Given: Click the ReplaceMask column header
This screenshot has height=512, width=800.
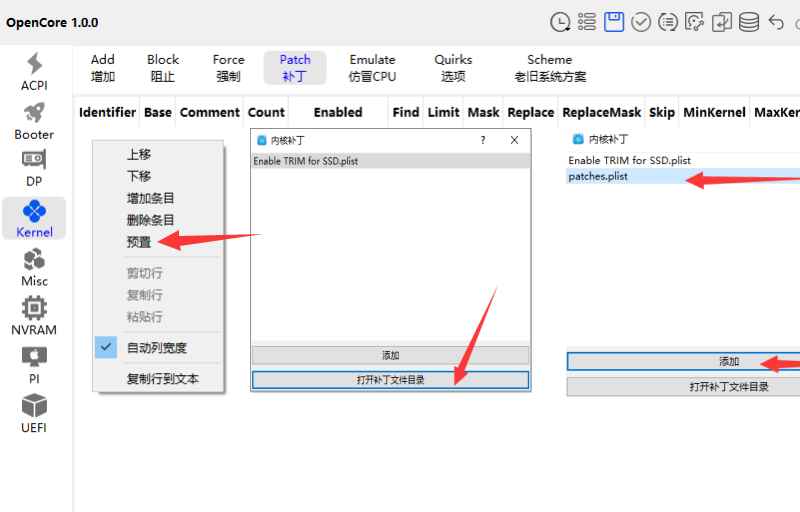Looking at the screenshot, I should (x=602, y=112).
